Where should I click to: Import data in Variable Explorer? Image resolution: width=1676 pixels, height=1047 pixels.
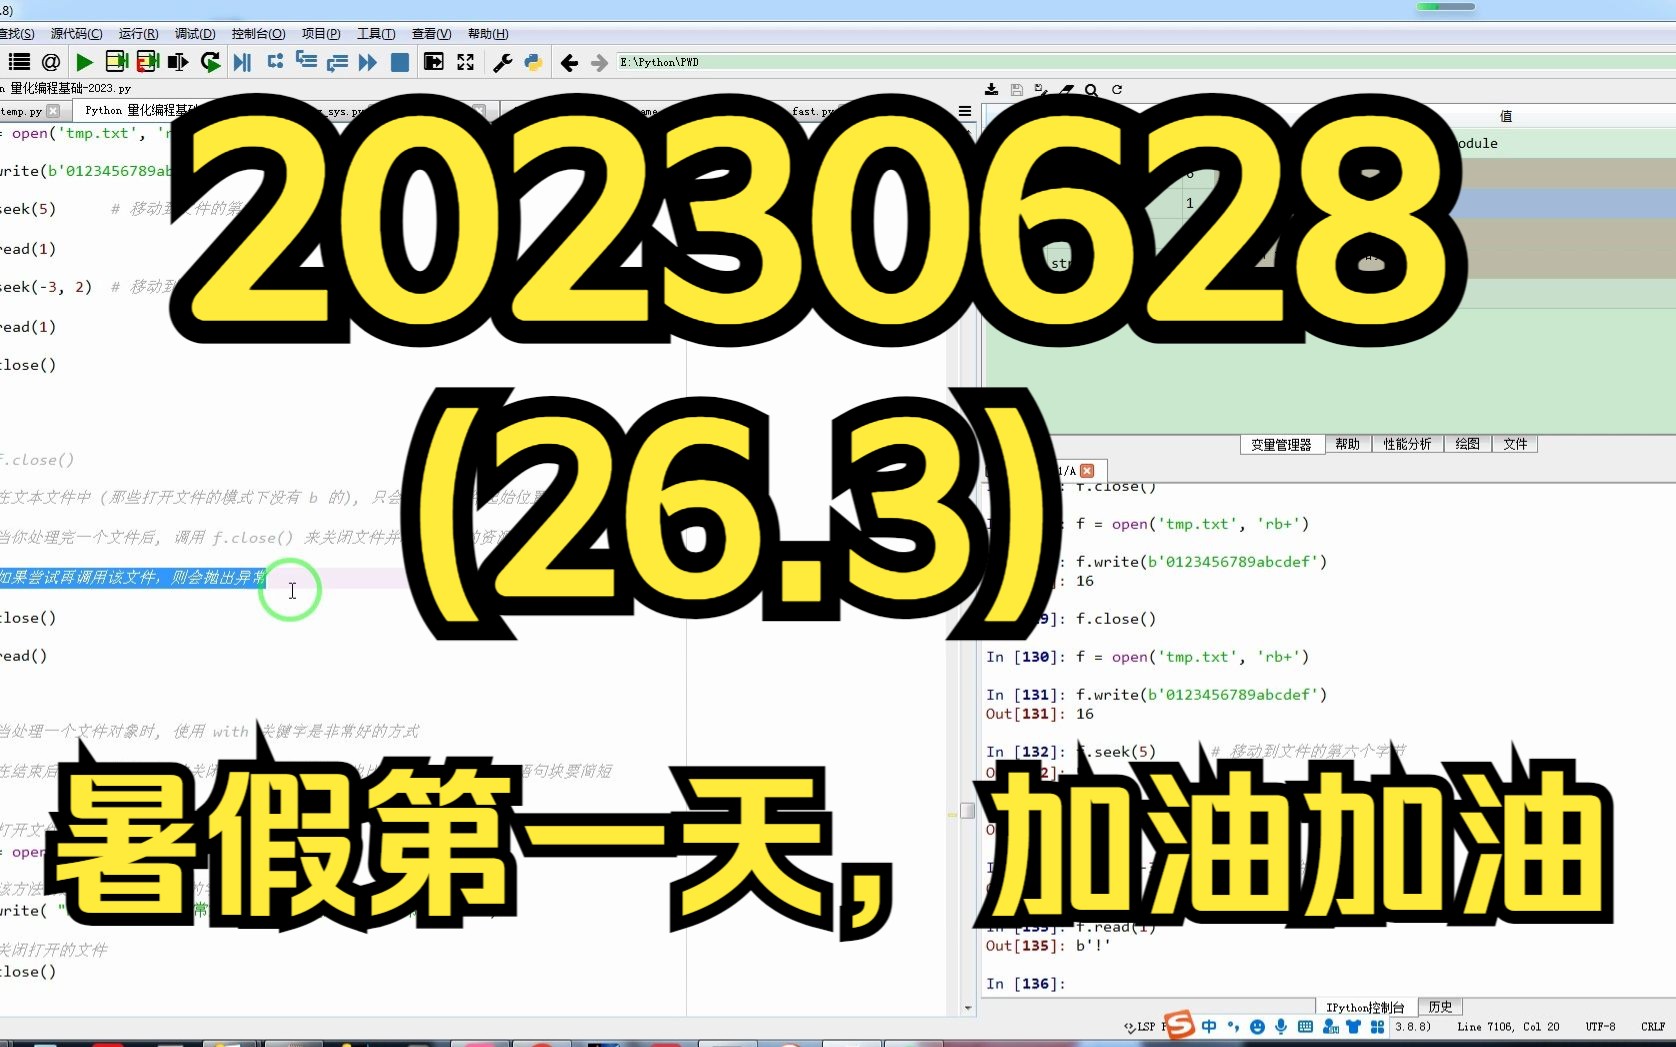click(x=991, y=90)
